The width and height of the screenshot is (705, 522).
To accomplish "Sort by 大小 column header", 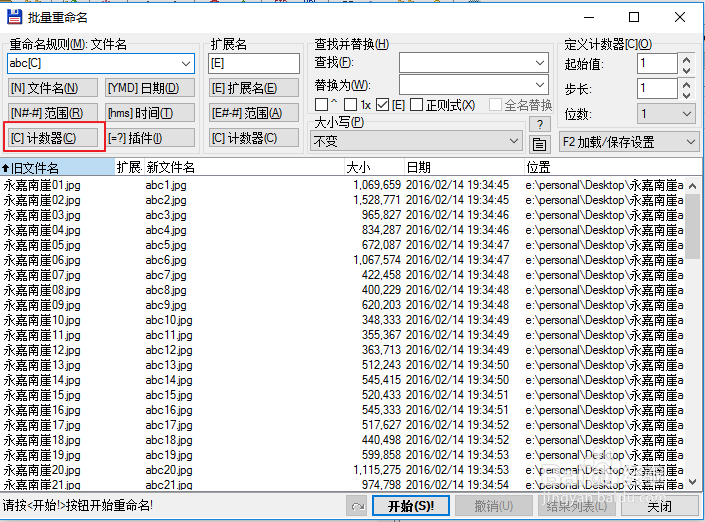I will point(374,168).
